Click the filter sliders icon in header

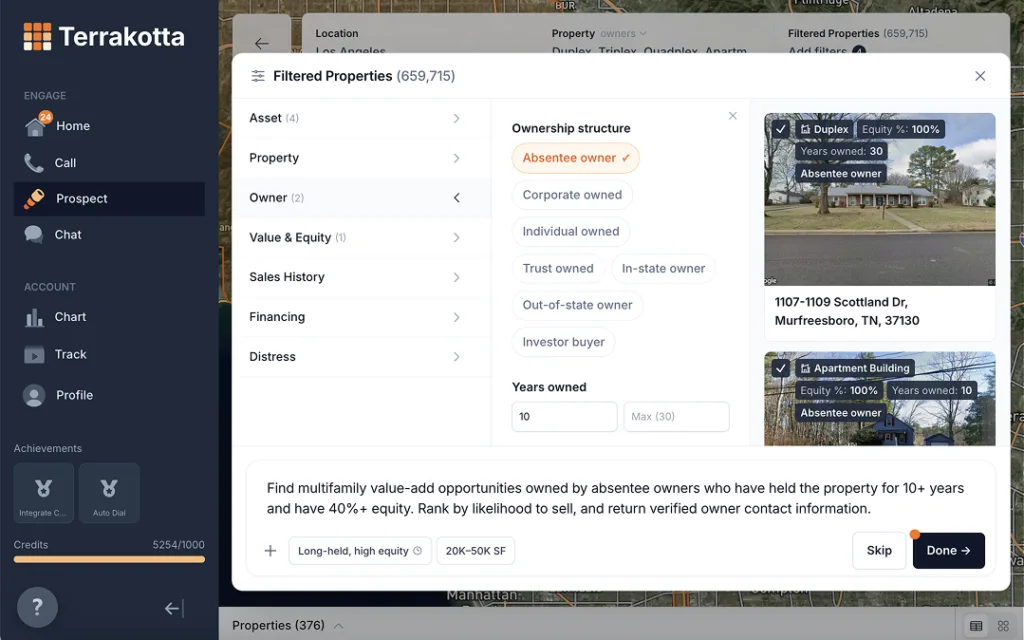pos(258,76)
